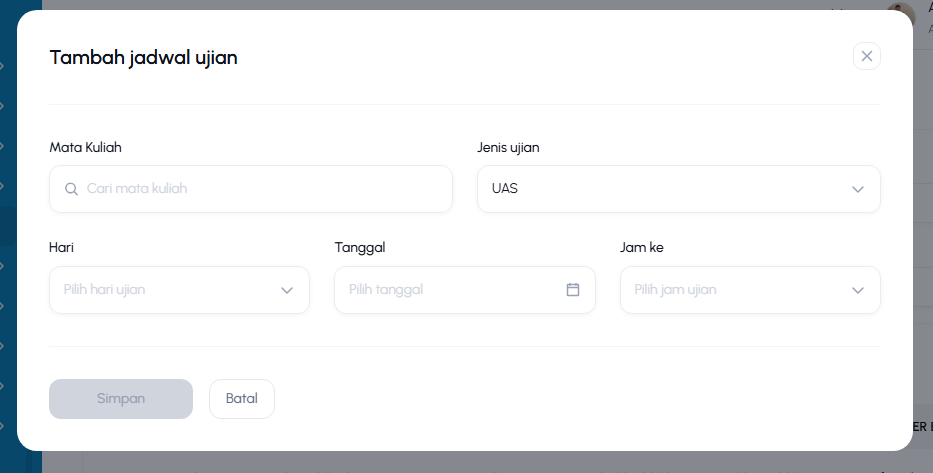Screen dimensions: 933x473
Task: Click the Jam ke field label
Action: [x=641, y=248]
